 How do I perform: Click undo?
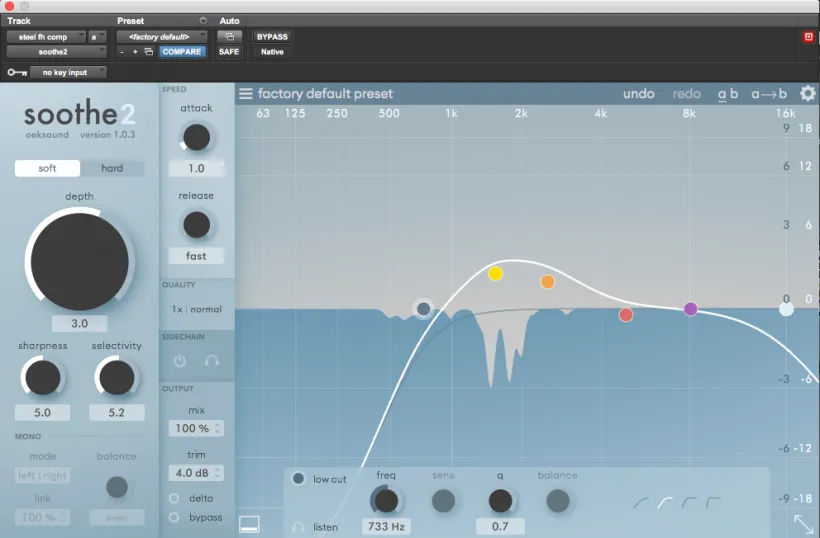tap(639, 94)
